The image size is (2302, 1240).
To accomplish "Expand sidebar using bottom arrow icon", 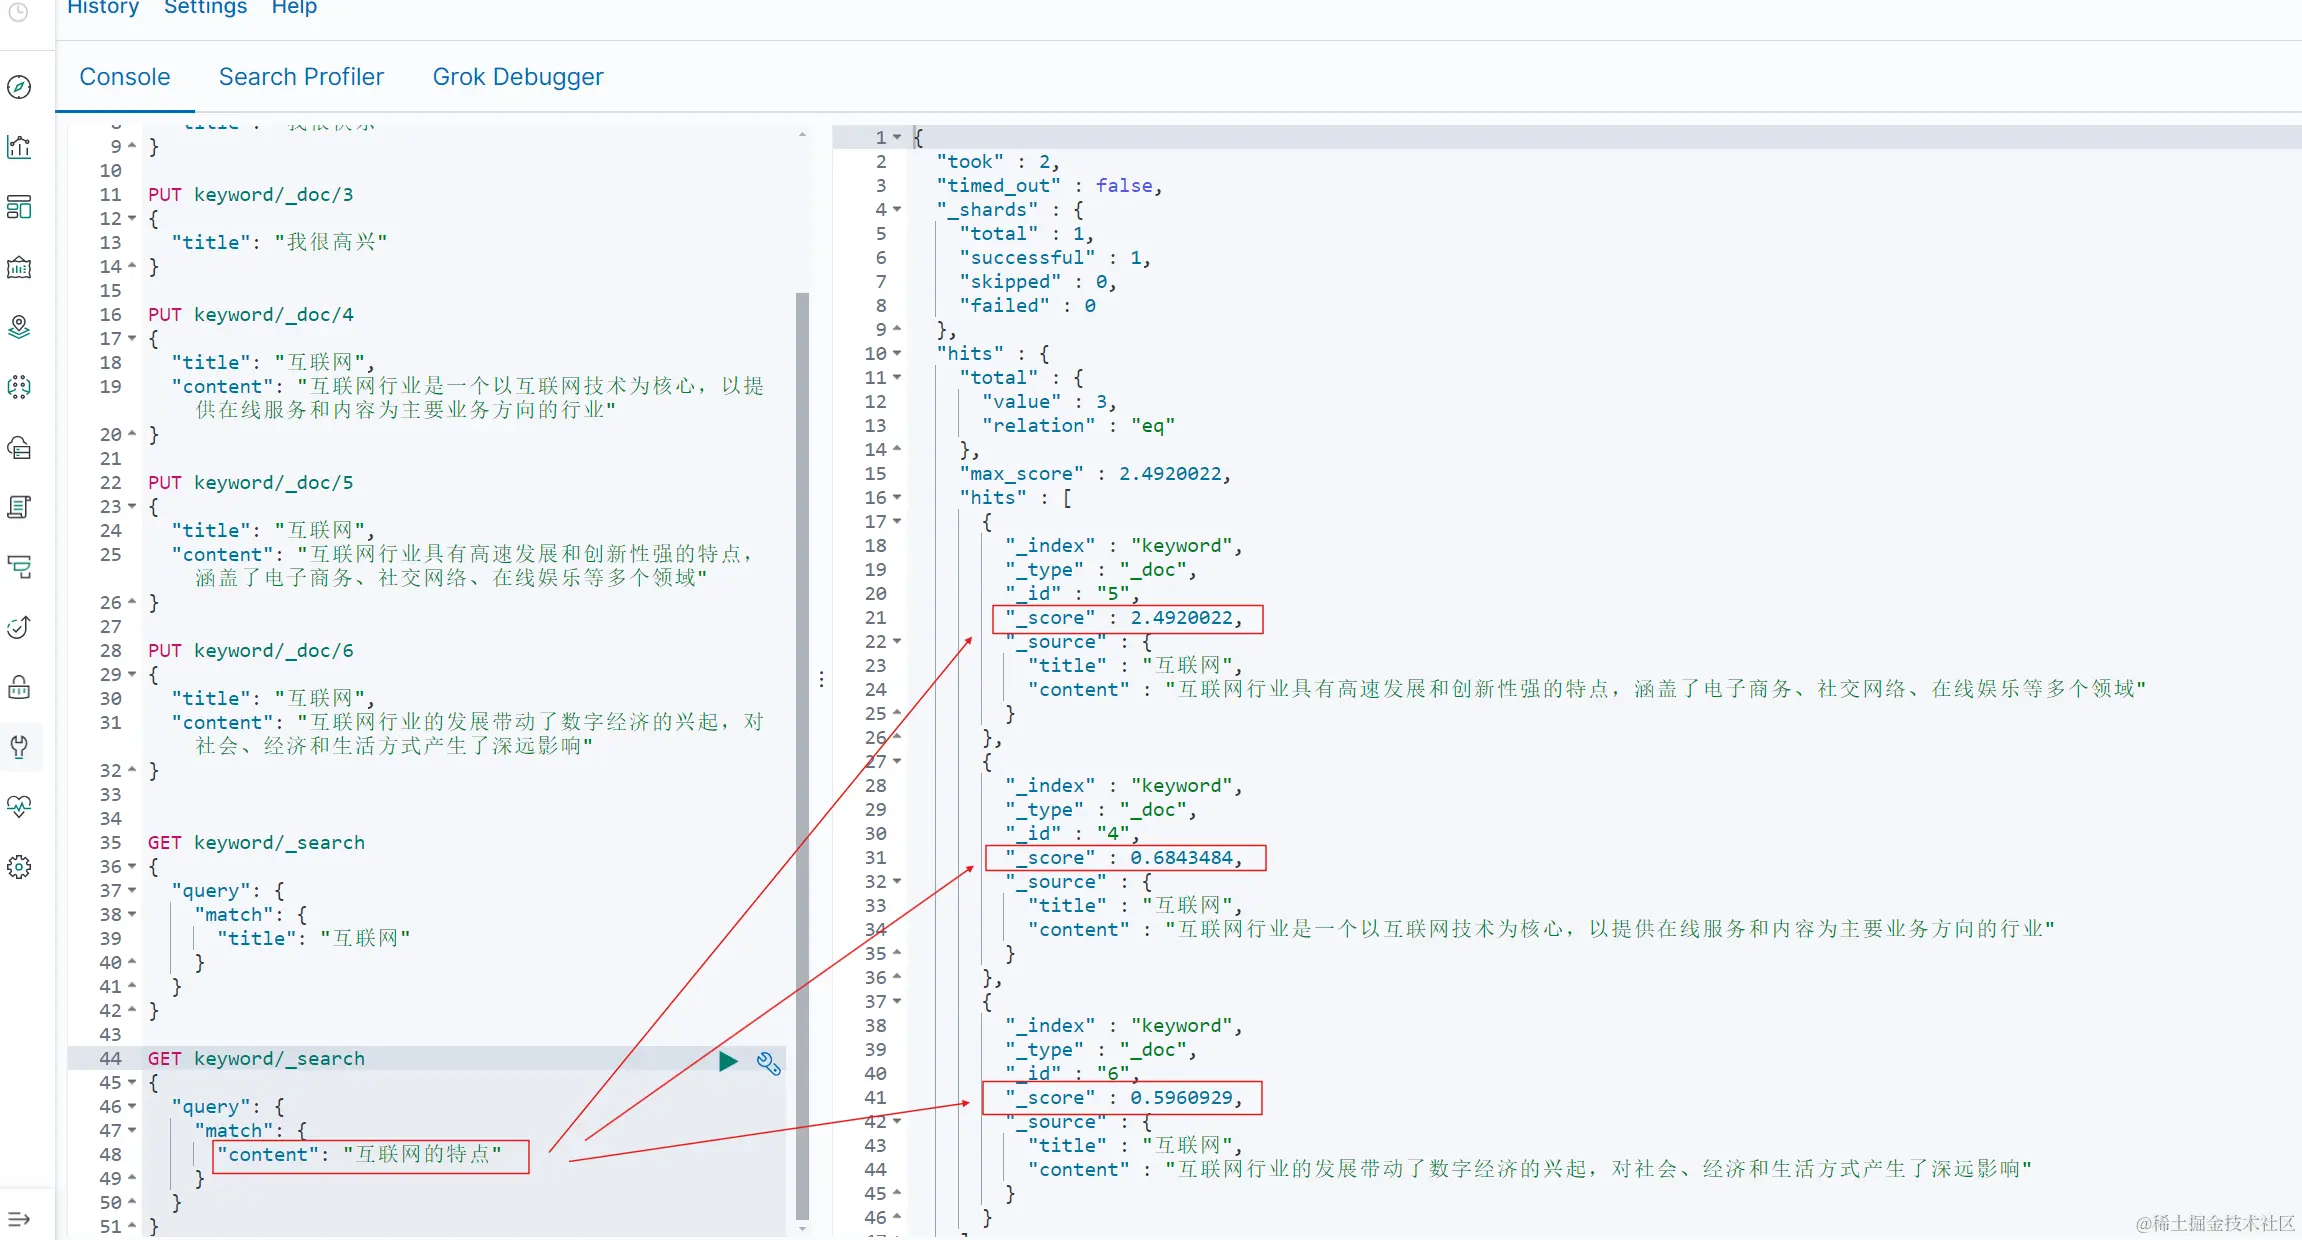I will [x=19, y=1219].
